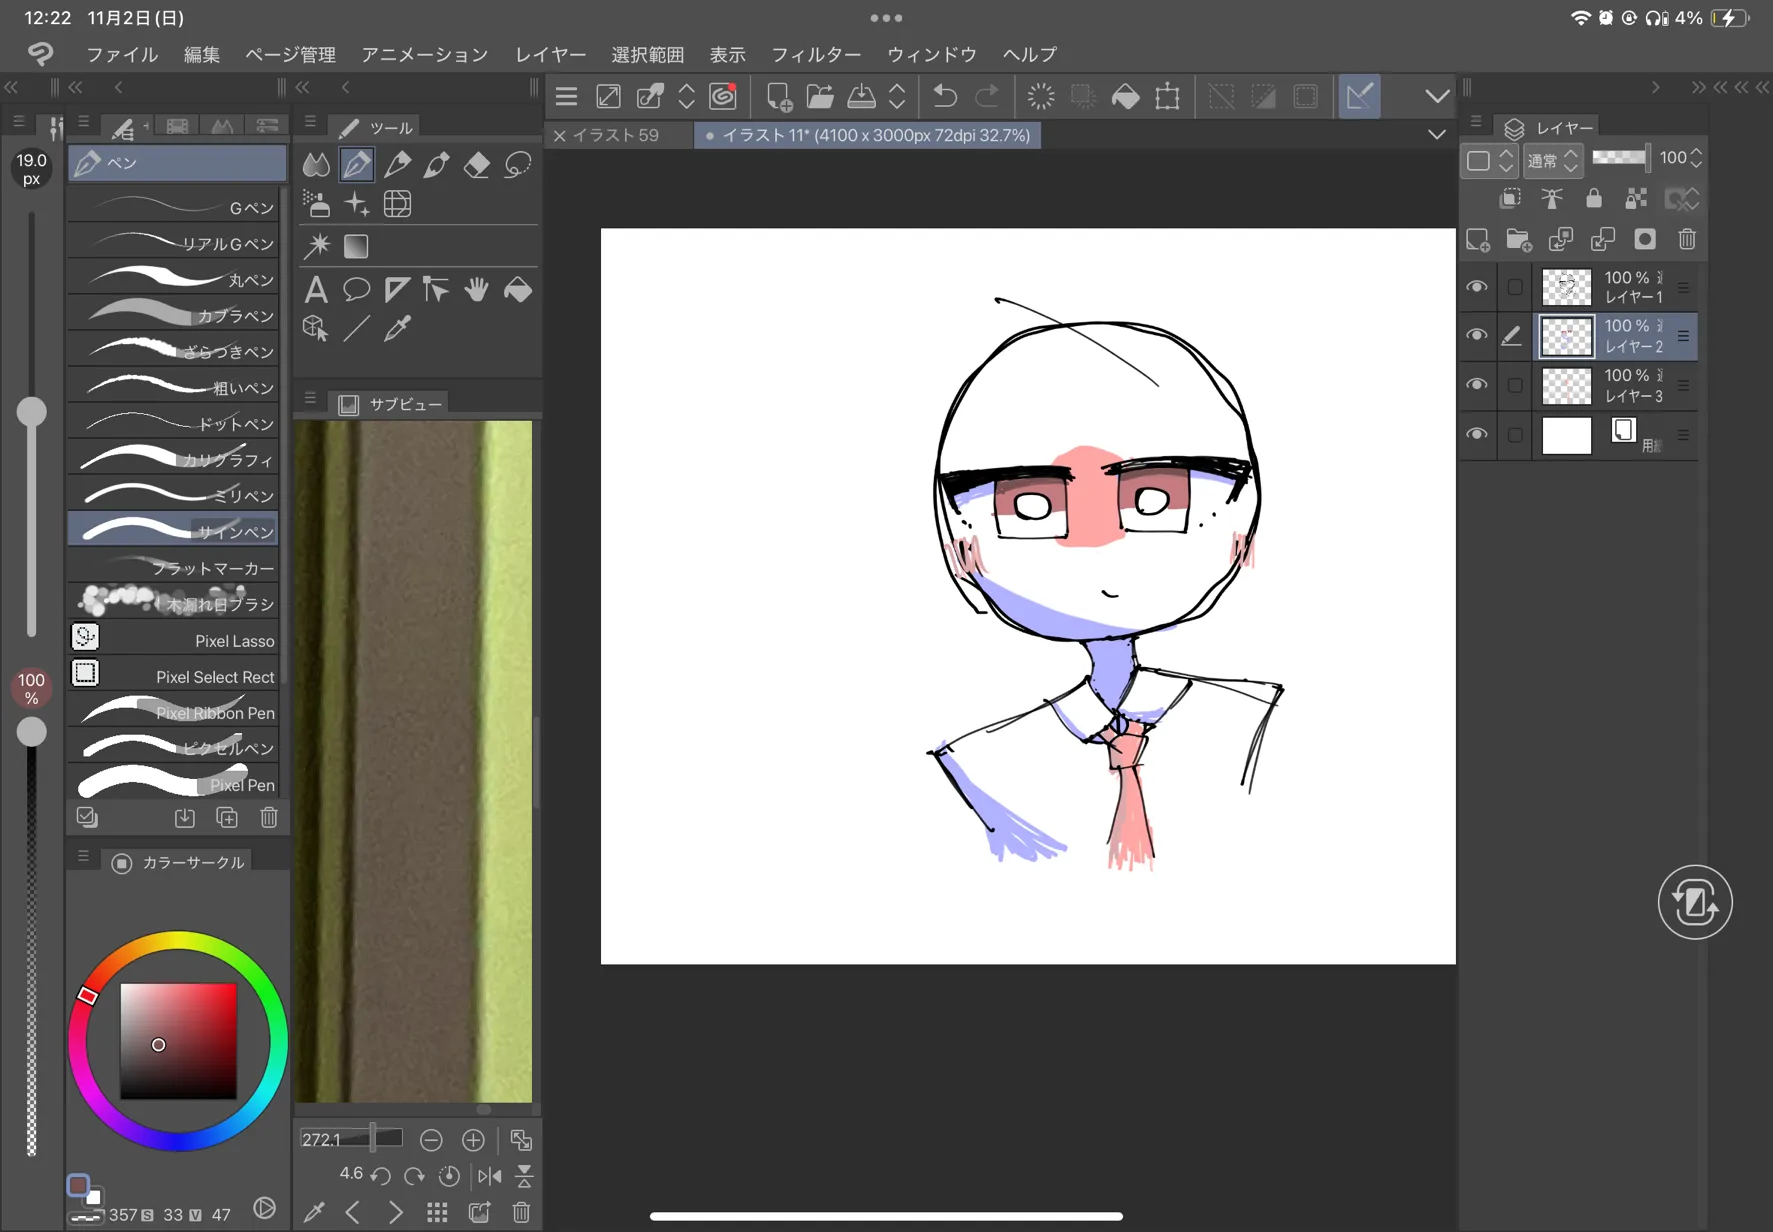1773x1232 pixels.
Task: Select the Pixel Select Rect sub tool
Action: click(x=174, y=676)
